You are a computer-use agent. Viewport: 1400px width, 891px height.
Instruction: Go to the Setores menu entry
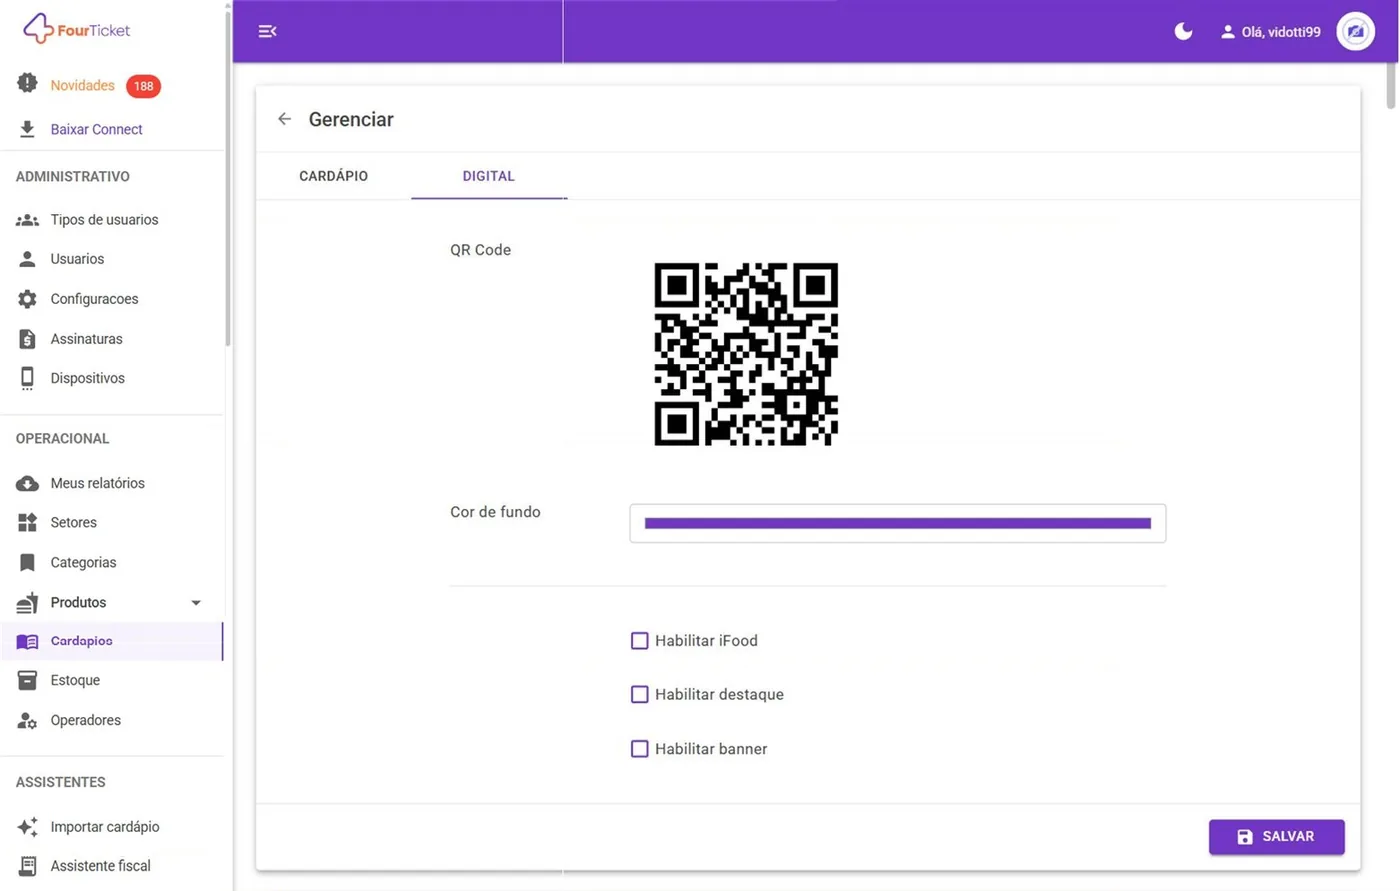coord(73,522)
